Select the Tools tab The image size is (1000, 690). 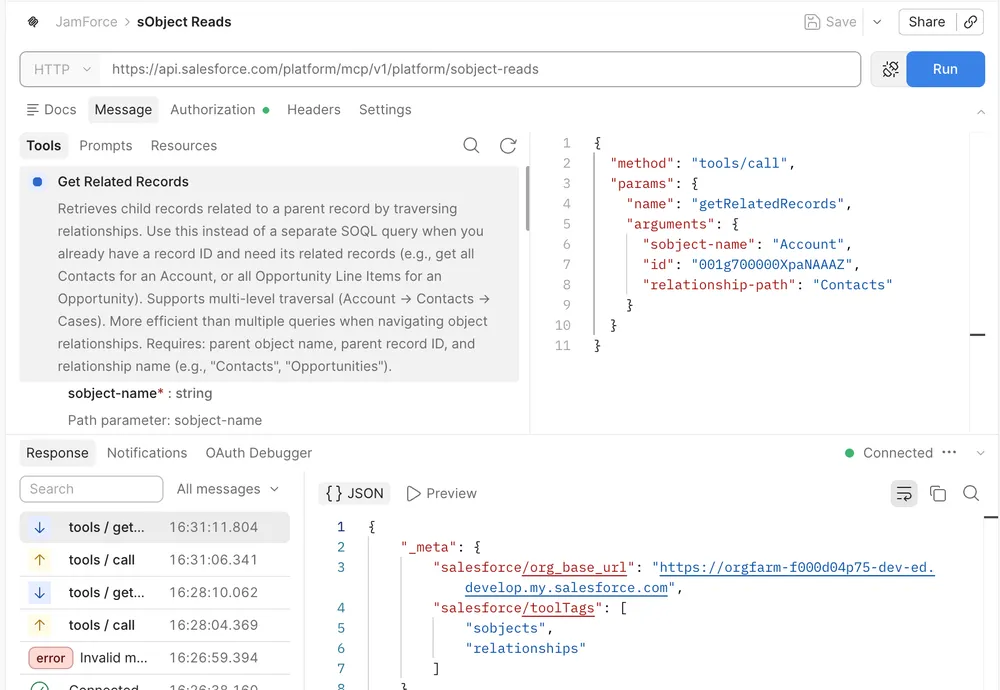pos(43,145)
